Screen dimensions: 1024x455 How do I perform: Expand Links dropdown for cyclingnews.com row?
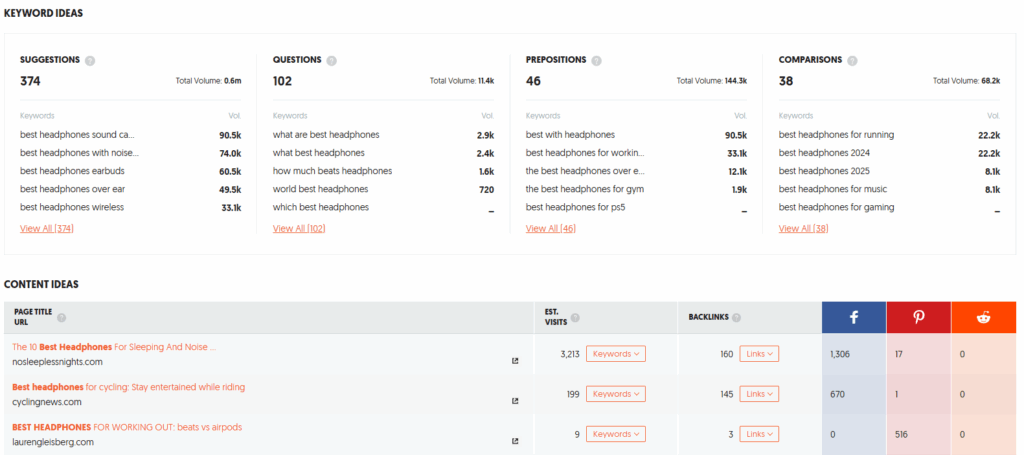click(759, 394)
